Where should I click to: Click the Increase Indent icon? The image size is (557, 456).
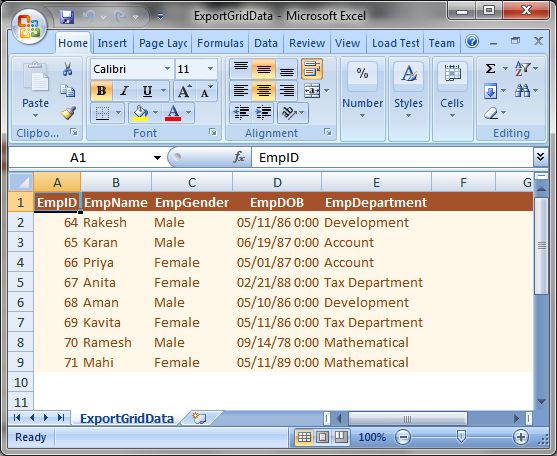(x=263, y=113)
